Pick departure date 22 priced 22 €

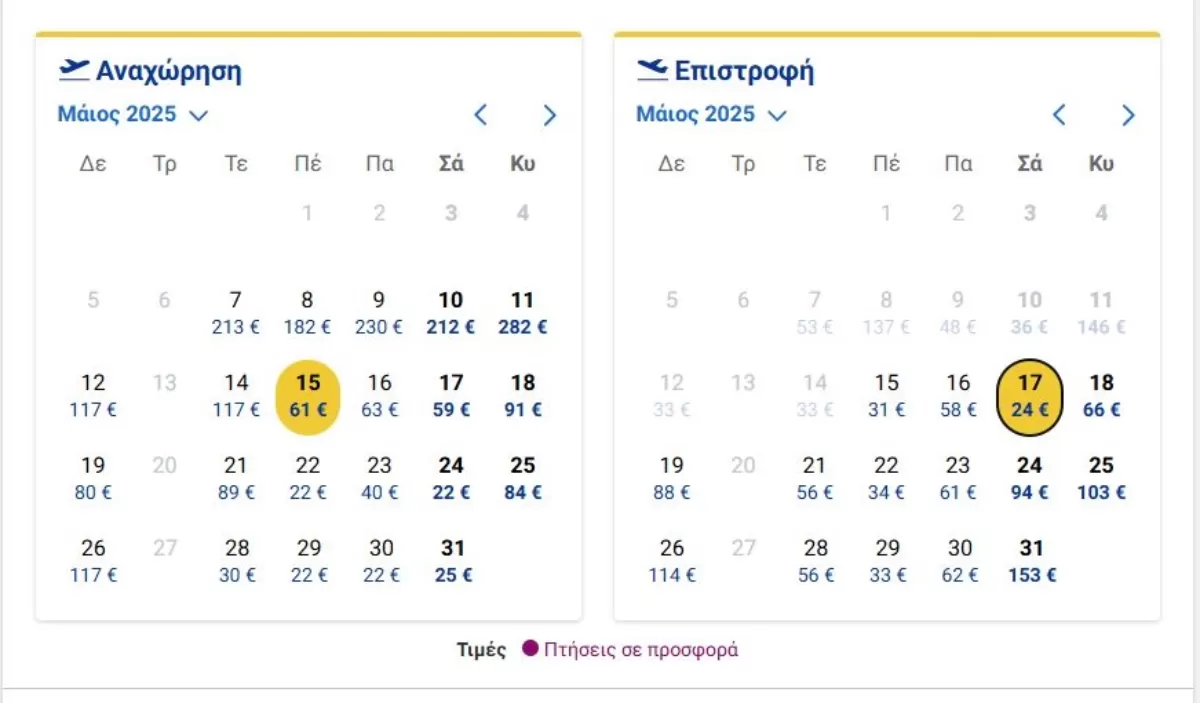click(308, 478)
